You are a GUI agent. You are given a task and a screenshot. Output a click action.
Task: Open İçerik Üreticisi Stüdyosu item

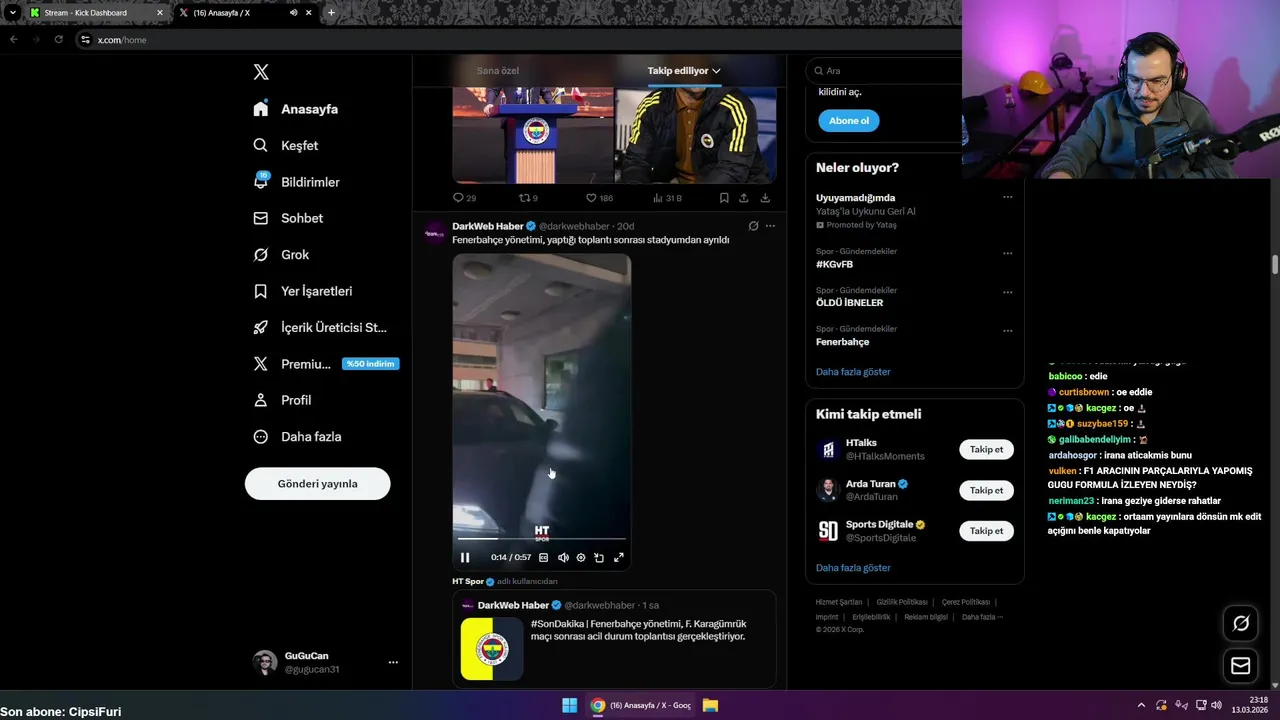pyautogui.click(x=320, y=327)
